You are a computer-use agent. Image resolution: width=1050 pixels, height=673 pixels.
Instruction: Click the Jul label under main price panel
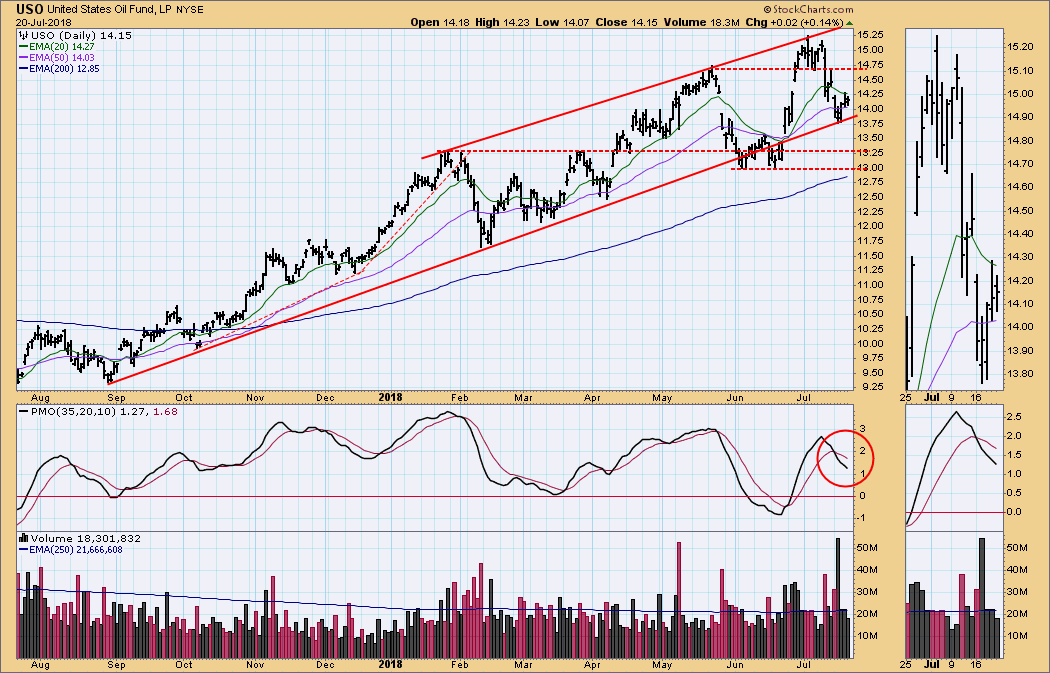803,397
